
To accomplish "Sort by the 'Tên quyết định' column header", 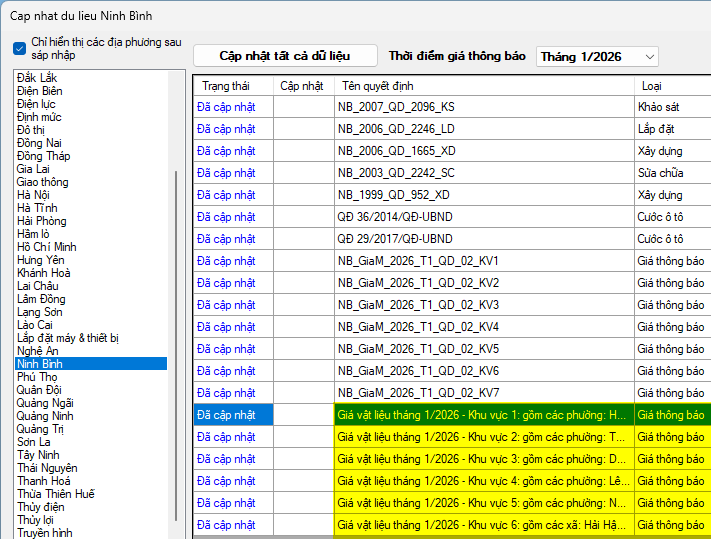I will click(377, 86).
